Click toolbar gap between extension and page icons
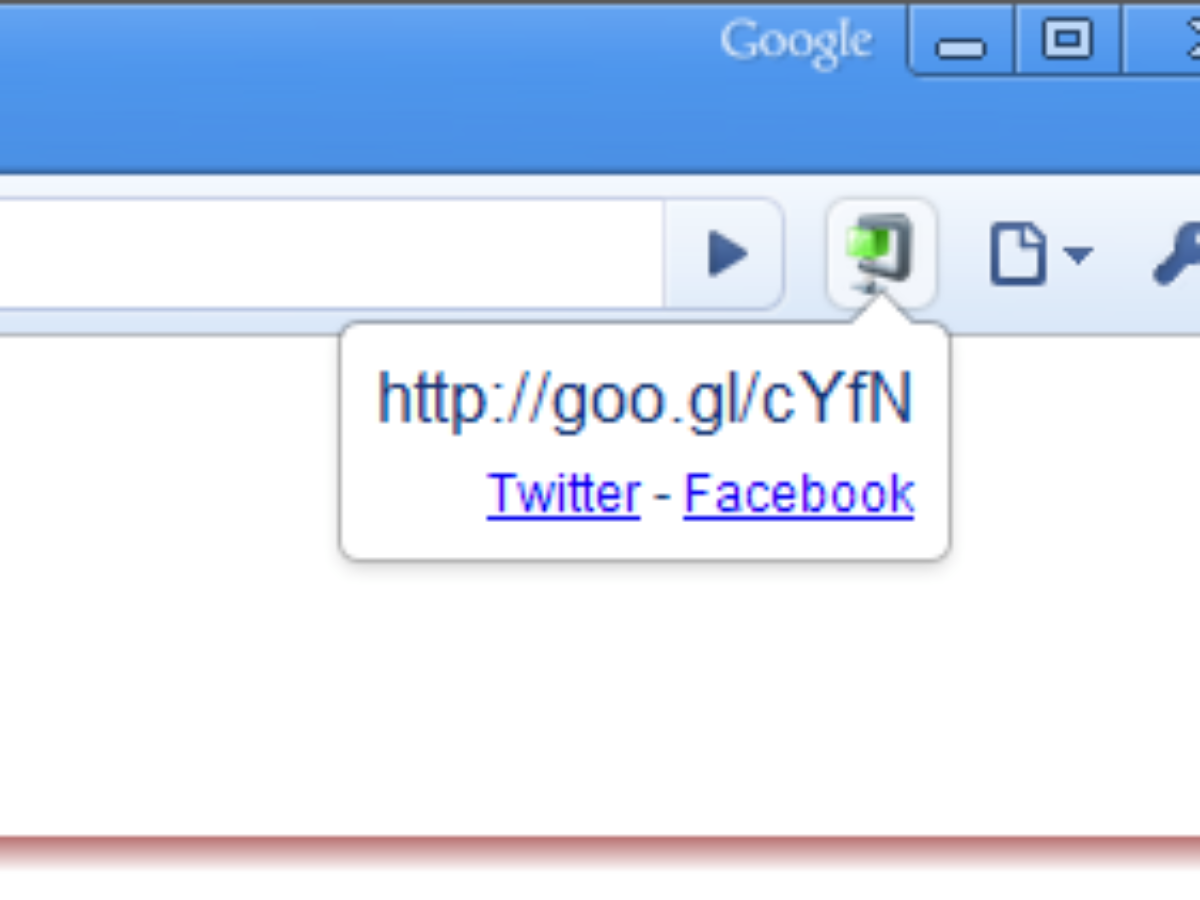1200x900 pixels. 962,255
